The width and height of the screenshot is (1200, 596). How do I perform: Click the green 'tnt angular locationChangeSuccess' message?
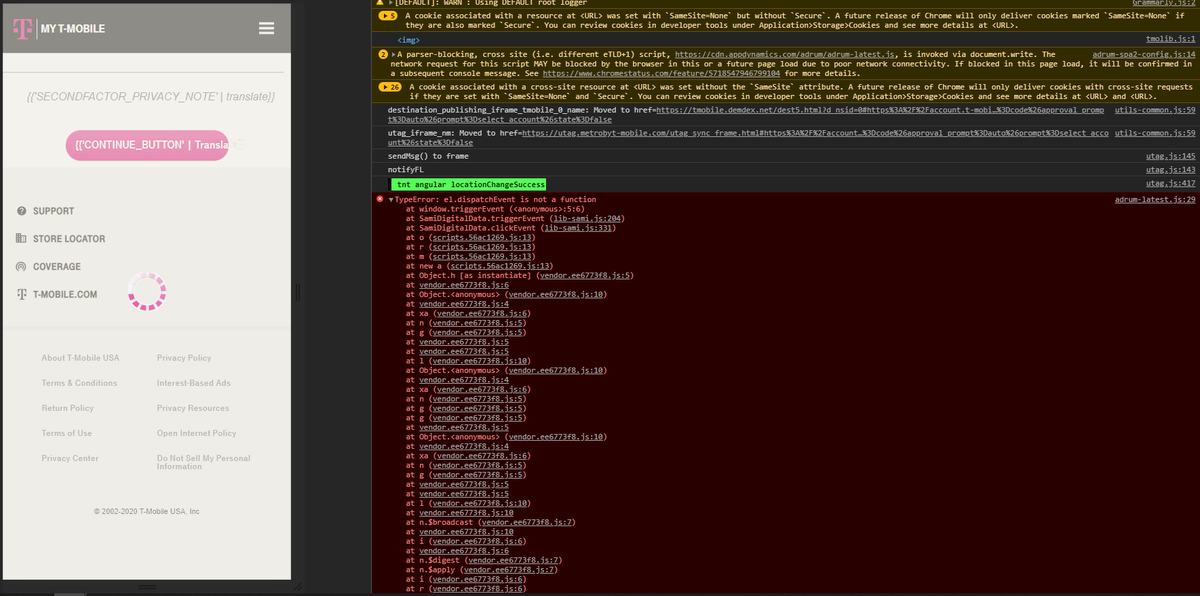click(469, 185)
